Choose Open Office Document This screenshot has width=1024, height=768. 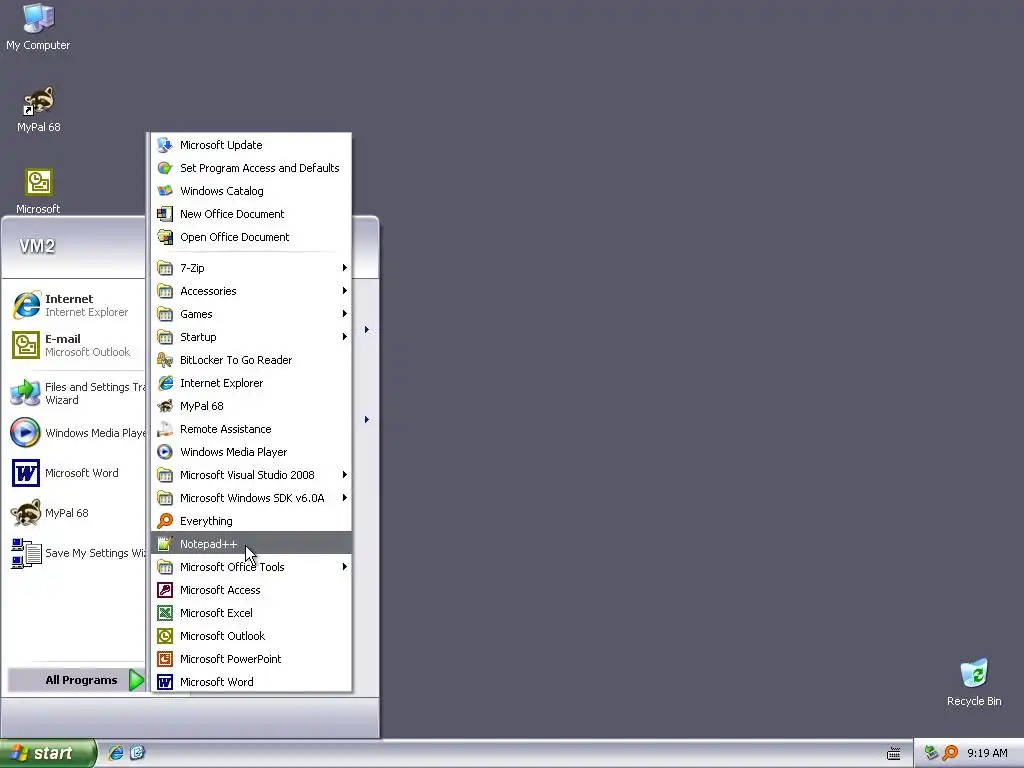(251, 237)
